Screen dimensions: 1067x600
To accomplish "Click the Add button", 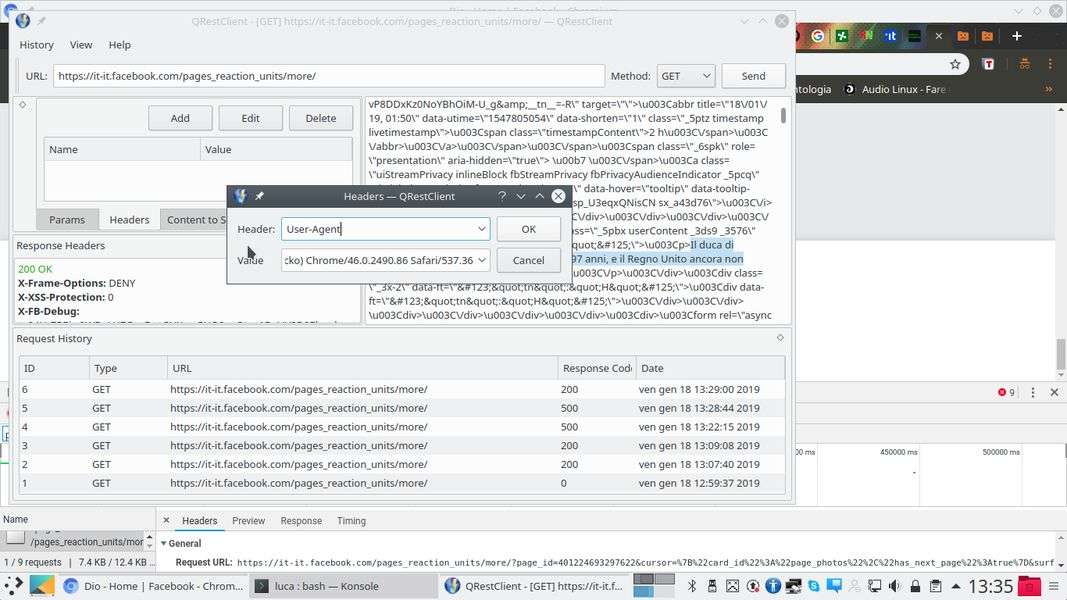I will pos(180,118).
